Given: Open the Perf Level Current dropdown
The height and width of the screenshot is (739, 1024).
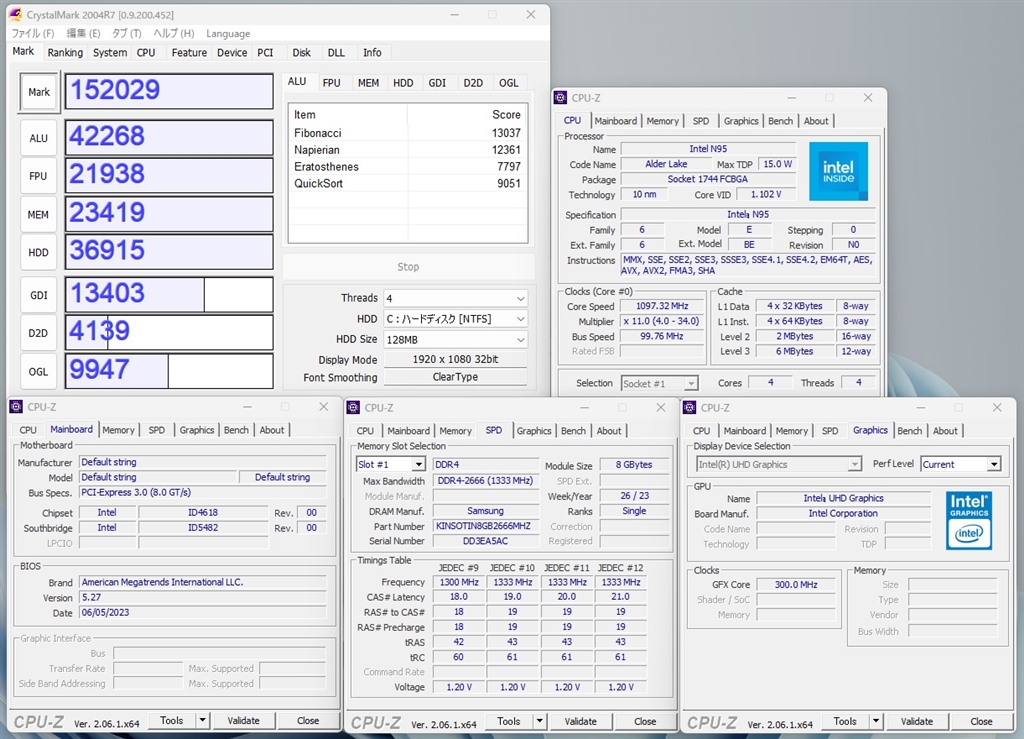Looking at the screenshot, I should (x=960, y=464).
